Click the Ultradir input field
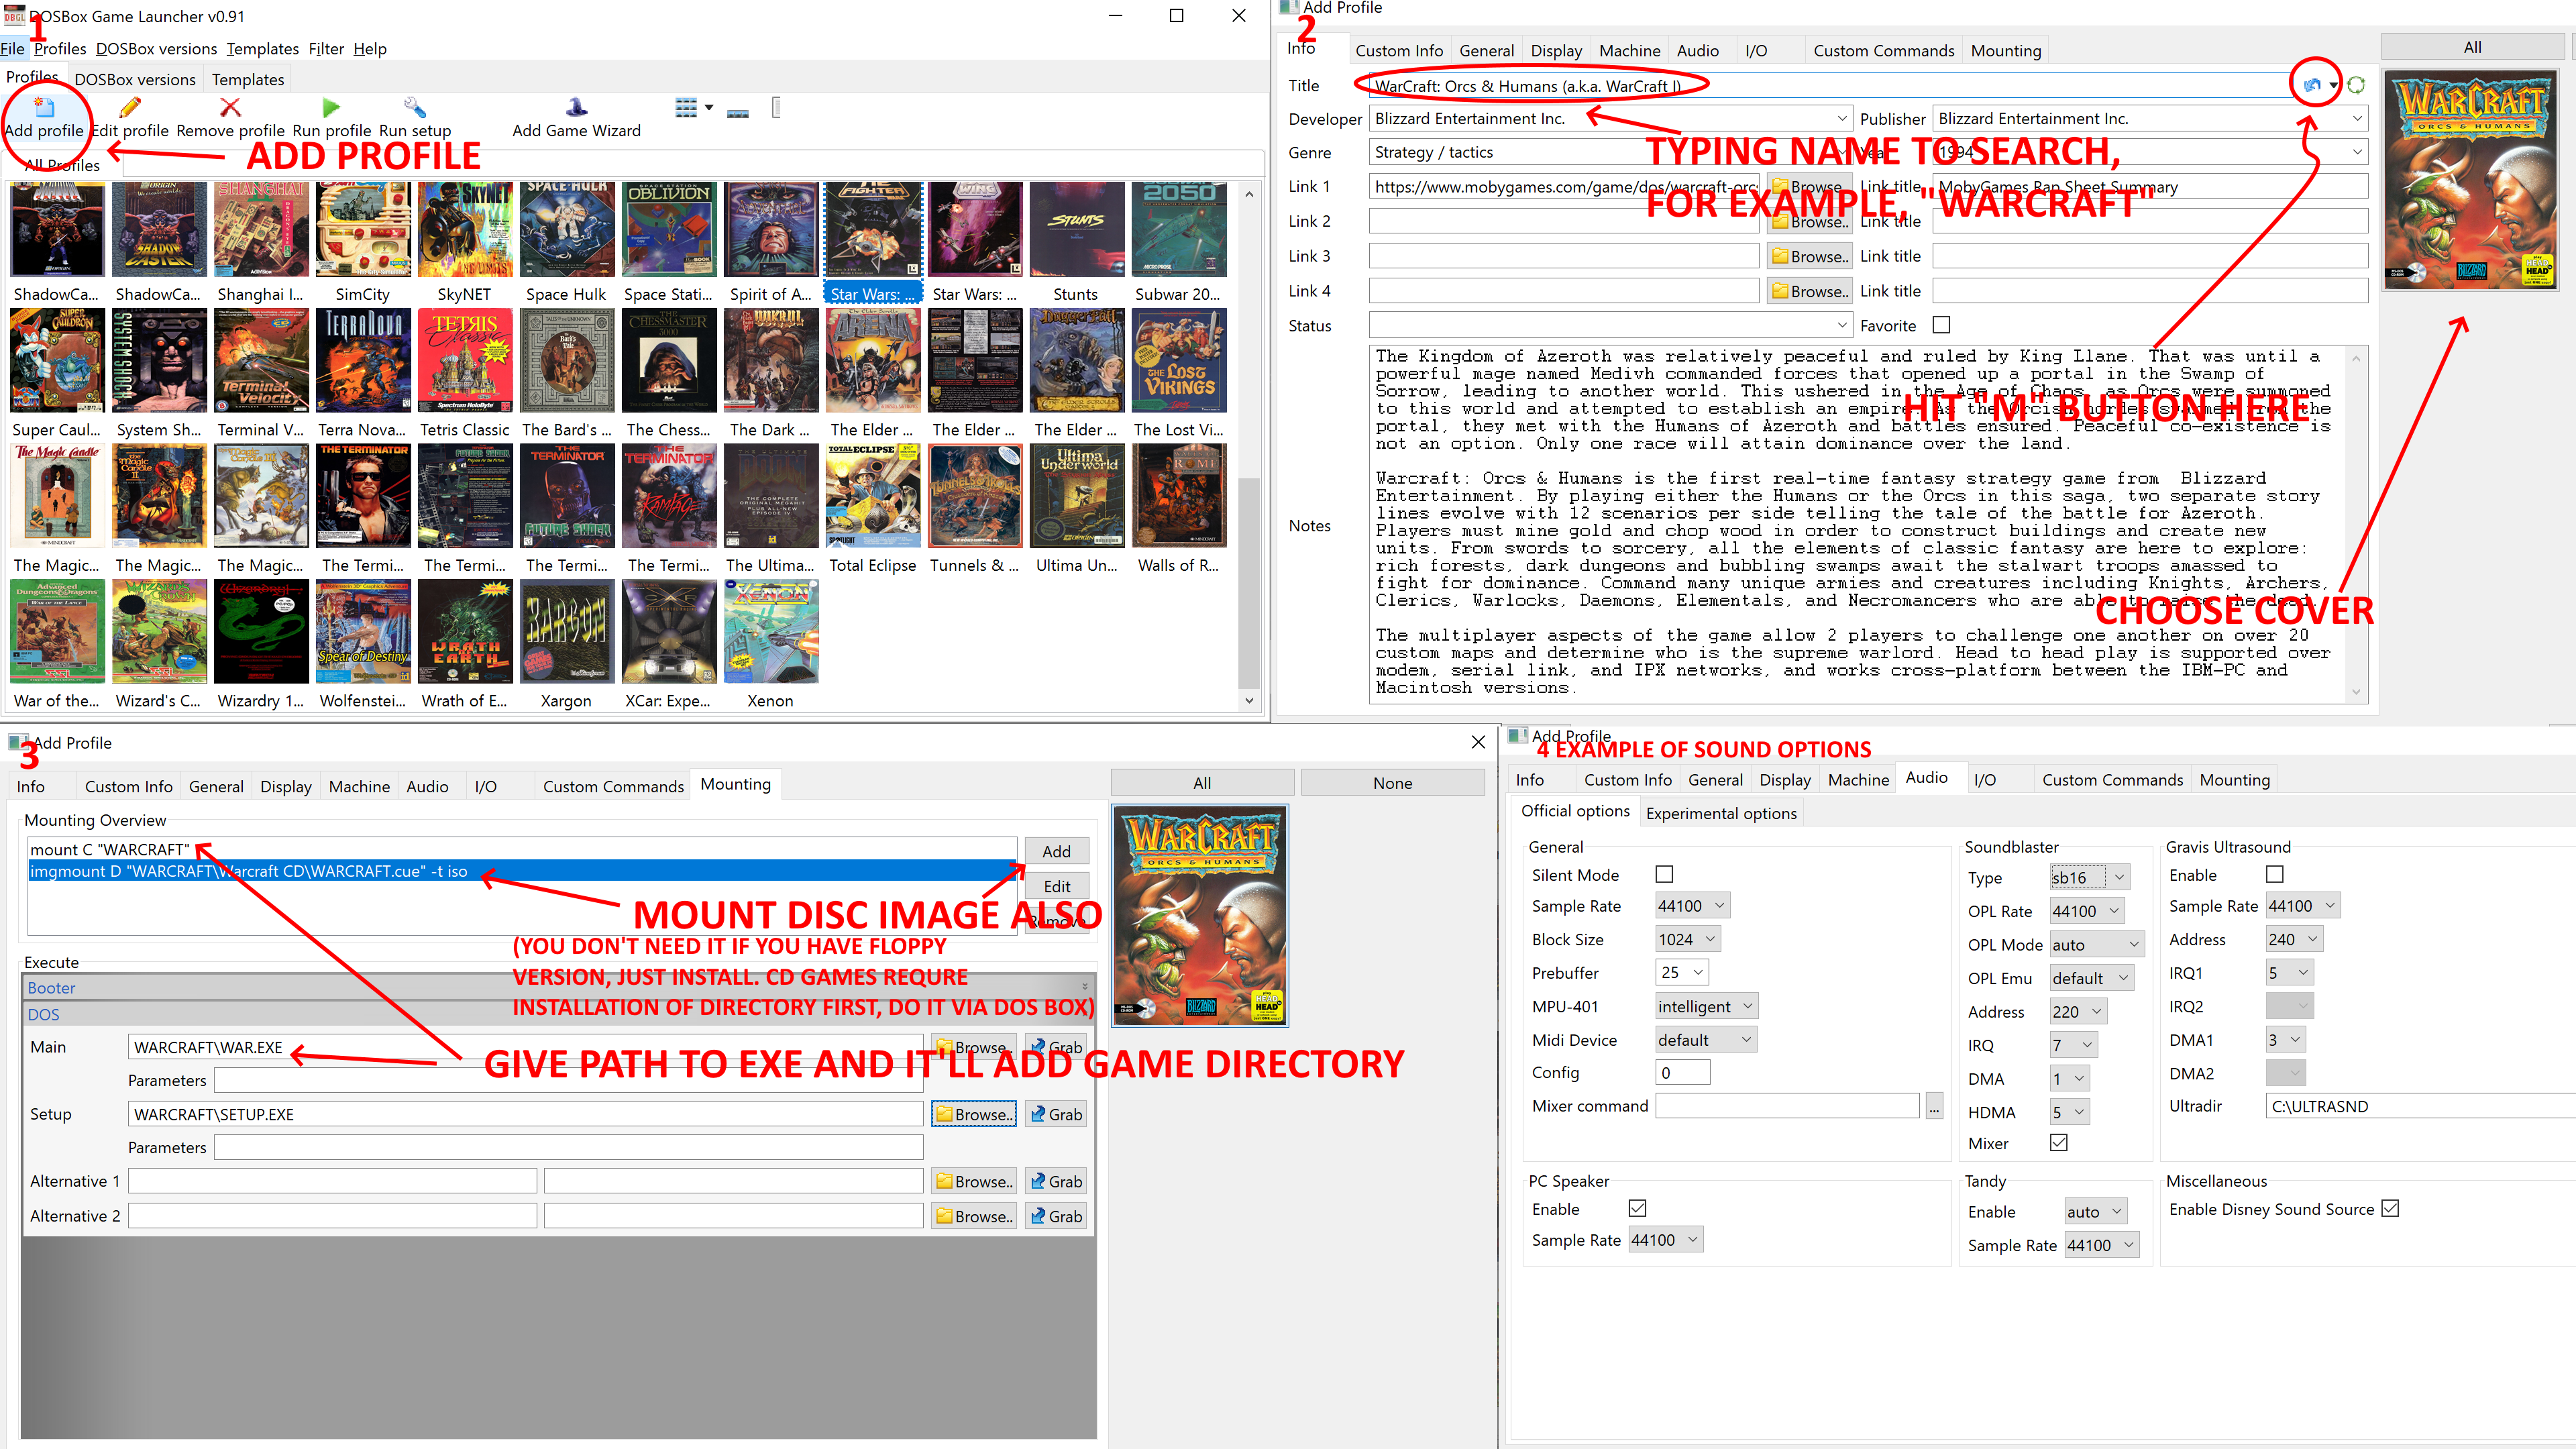Screen dimensions: 2576x1449 click(x=2420, y=1106)
